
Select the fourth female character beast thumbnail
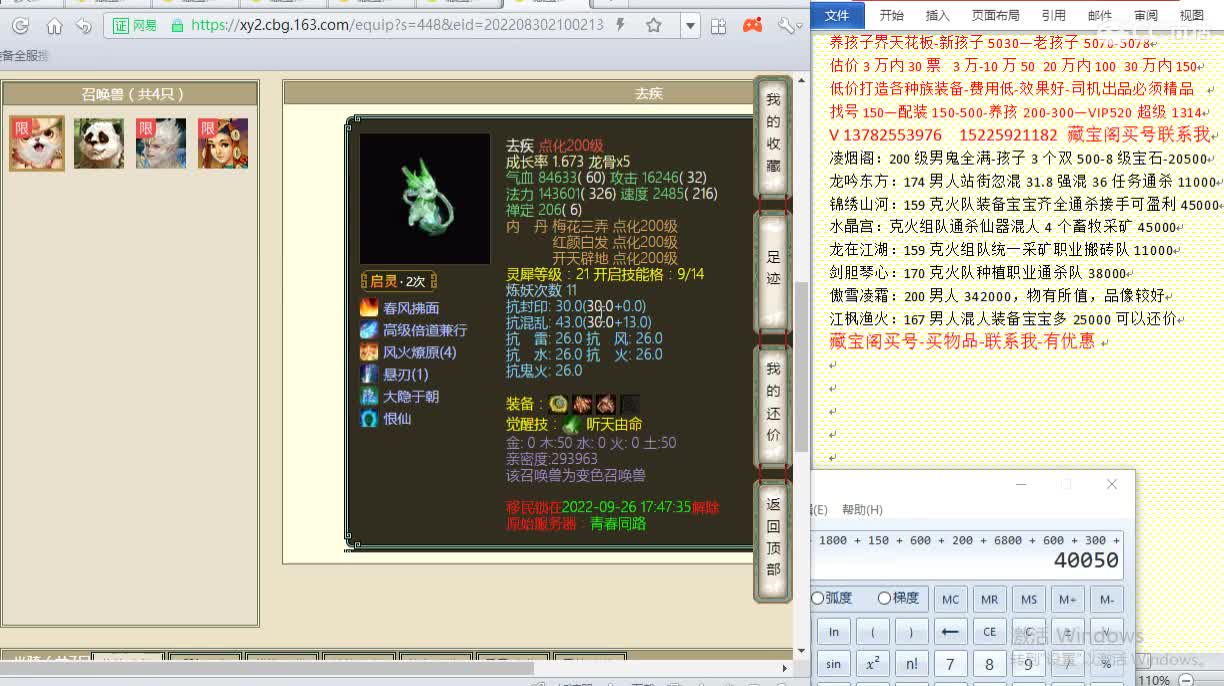click(223, 143)
